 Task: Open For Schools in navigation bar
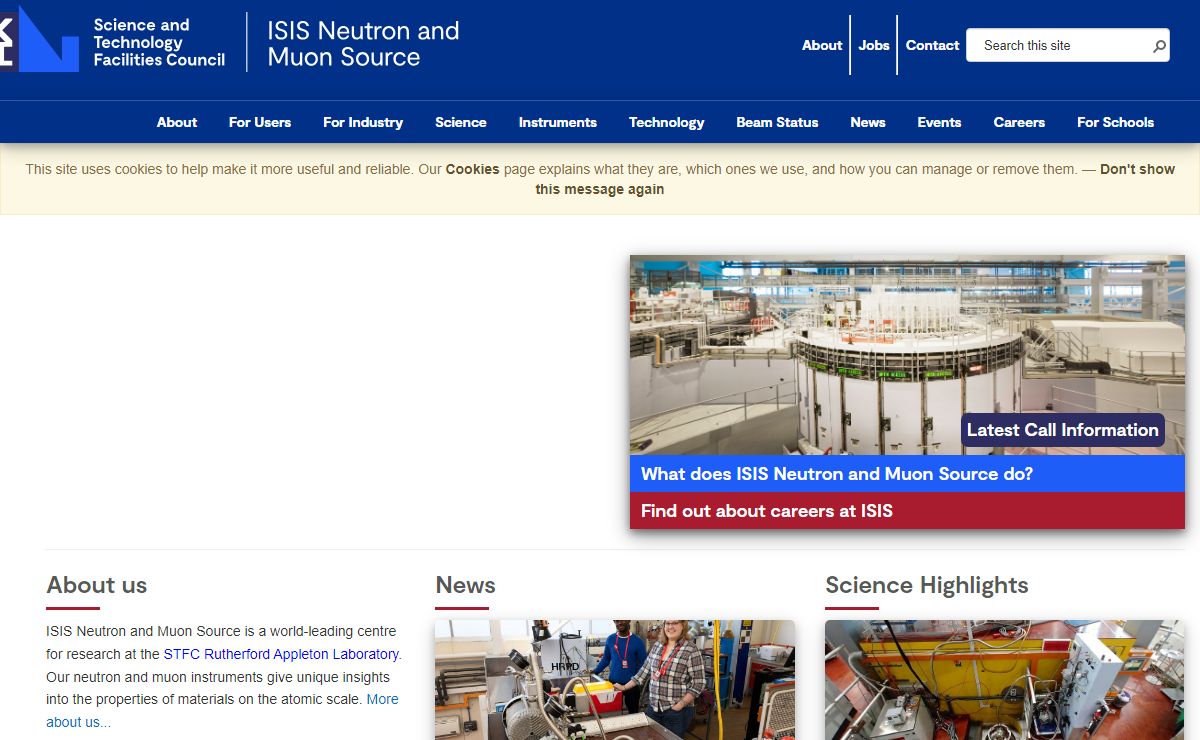1115,122
